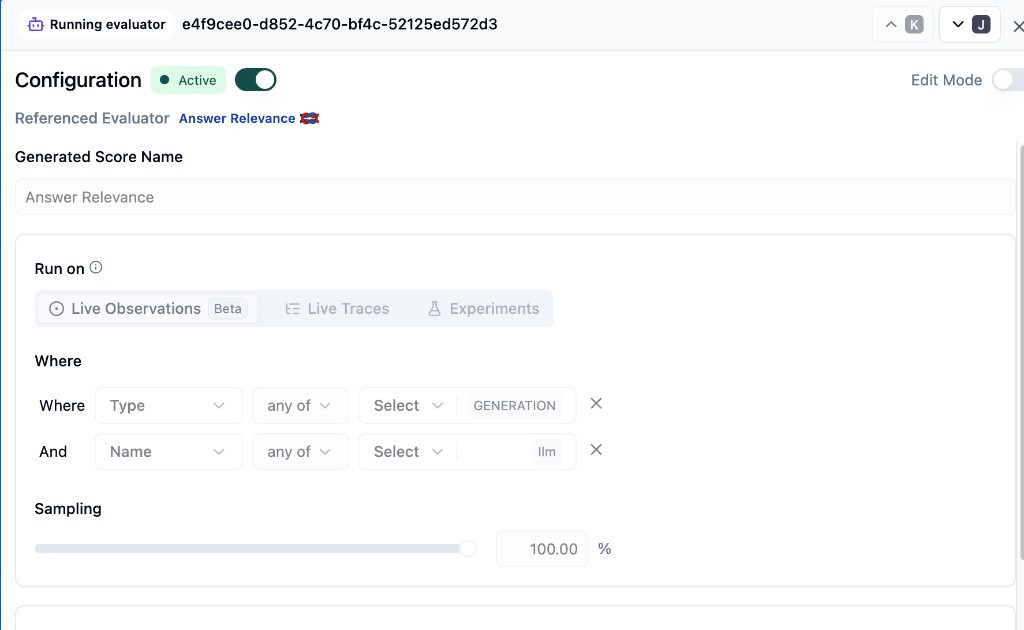Click the Sampling slider handle
The height and width of the screenshot is (630, 1024).
tap(467, 548)
